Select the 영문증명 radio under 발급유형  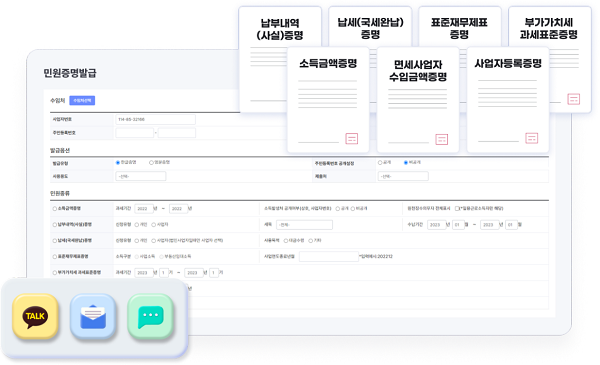[151, 163]
